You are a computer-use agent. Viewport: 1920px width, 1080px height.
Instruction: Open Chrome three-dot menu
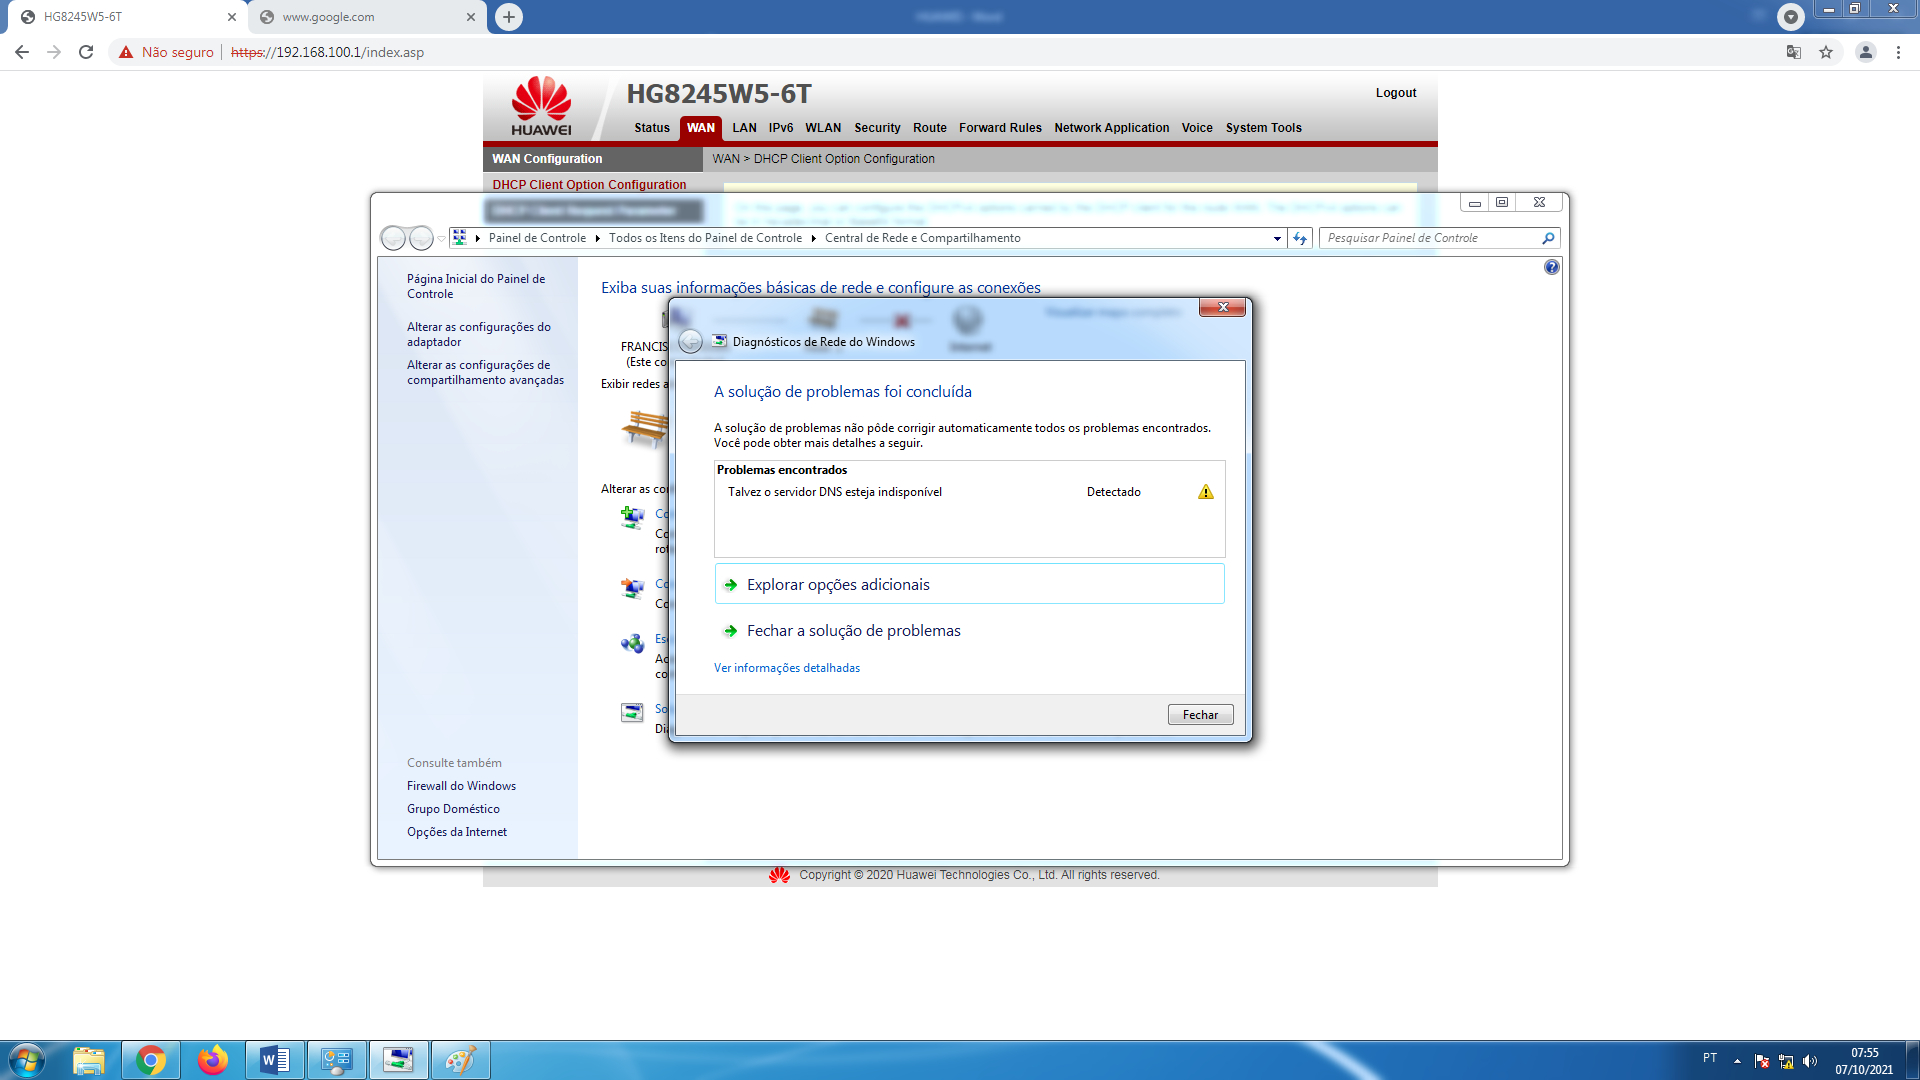(1898, 52)
